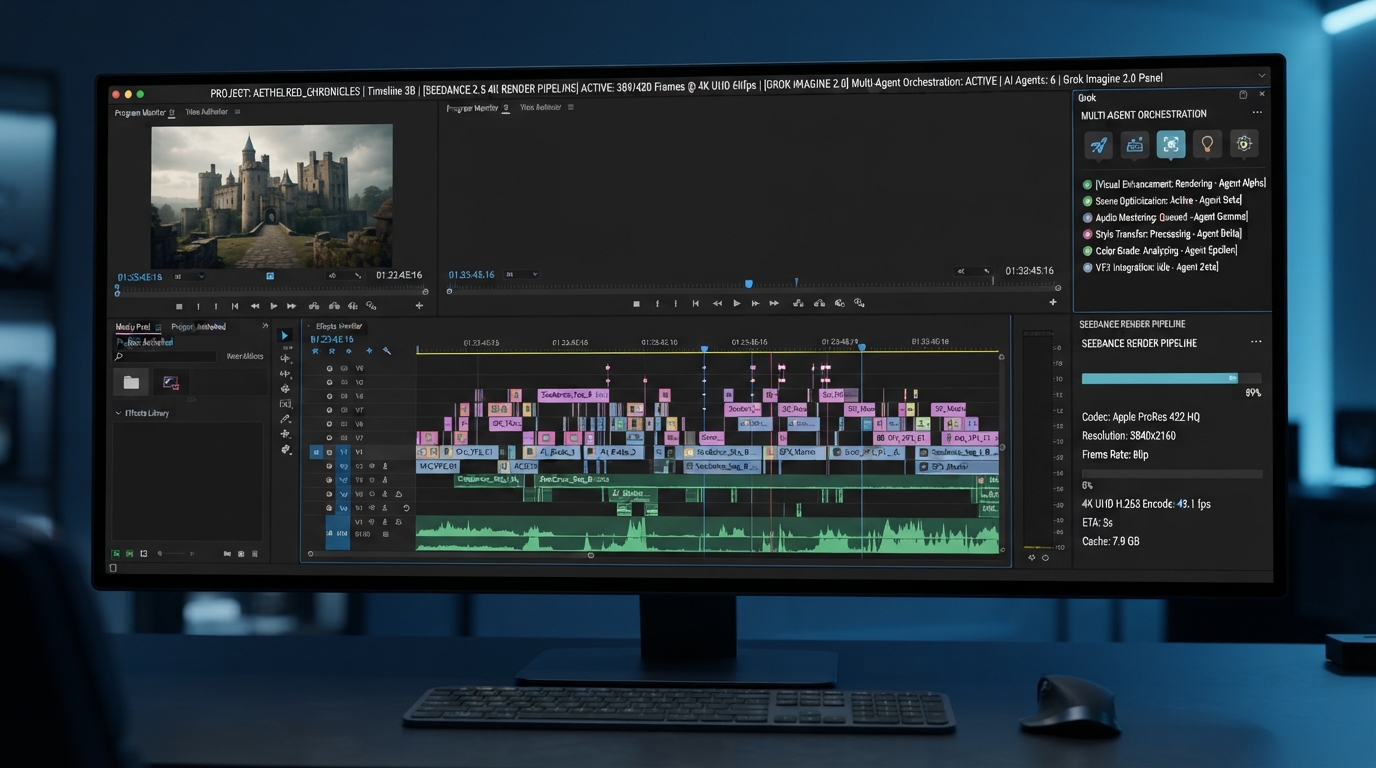Click the wrench icon in the empty monitor
This screenshot has height=768, width=1376.
[987, 271]
